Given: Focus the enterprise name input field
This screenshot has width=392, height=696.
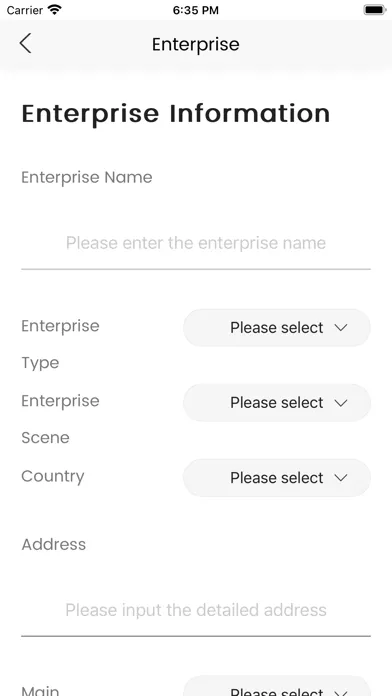Looking at the screenshot, I should pos(196,243).
